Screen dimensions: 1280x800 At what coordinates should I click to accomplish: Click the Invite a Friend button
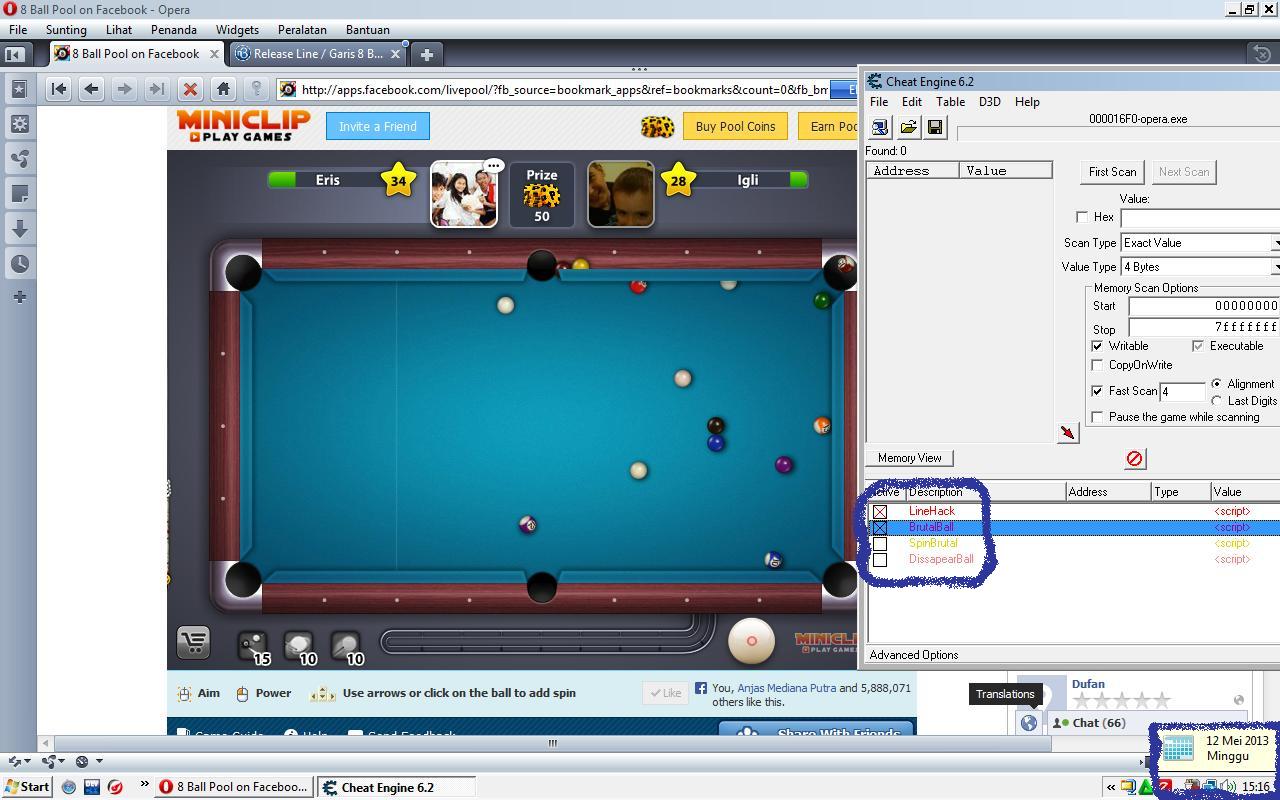coord(378,127)
